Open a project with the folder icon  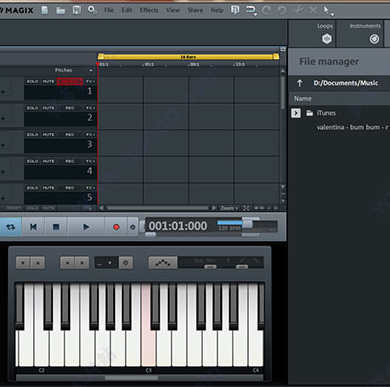click(x=60, y=11)
